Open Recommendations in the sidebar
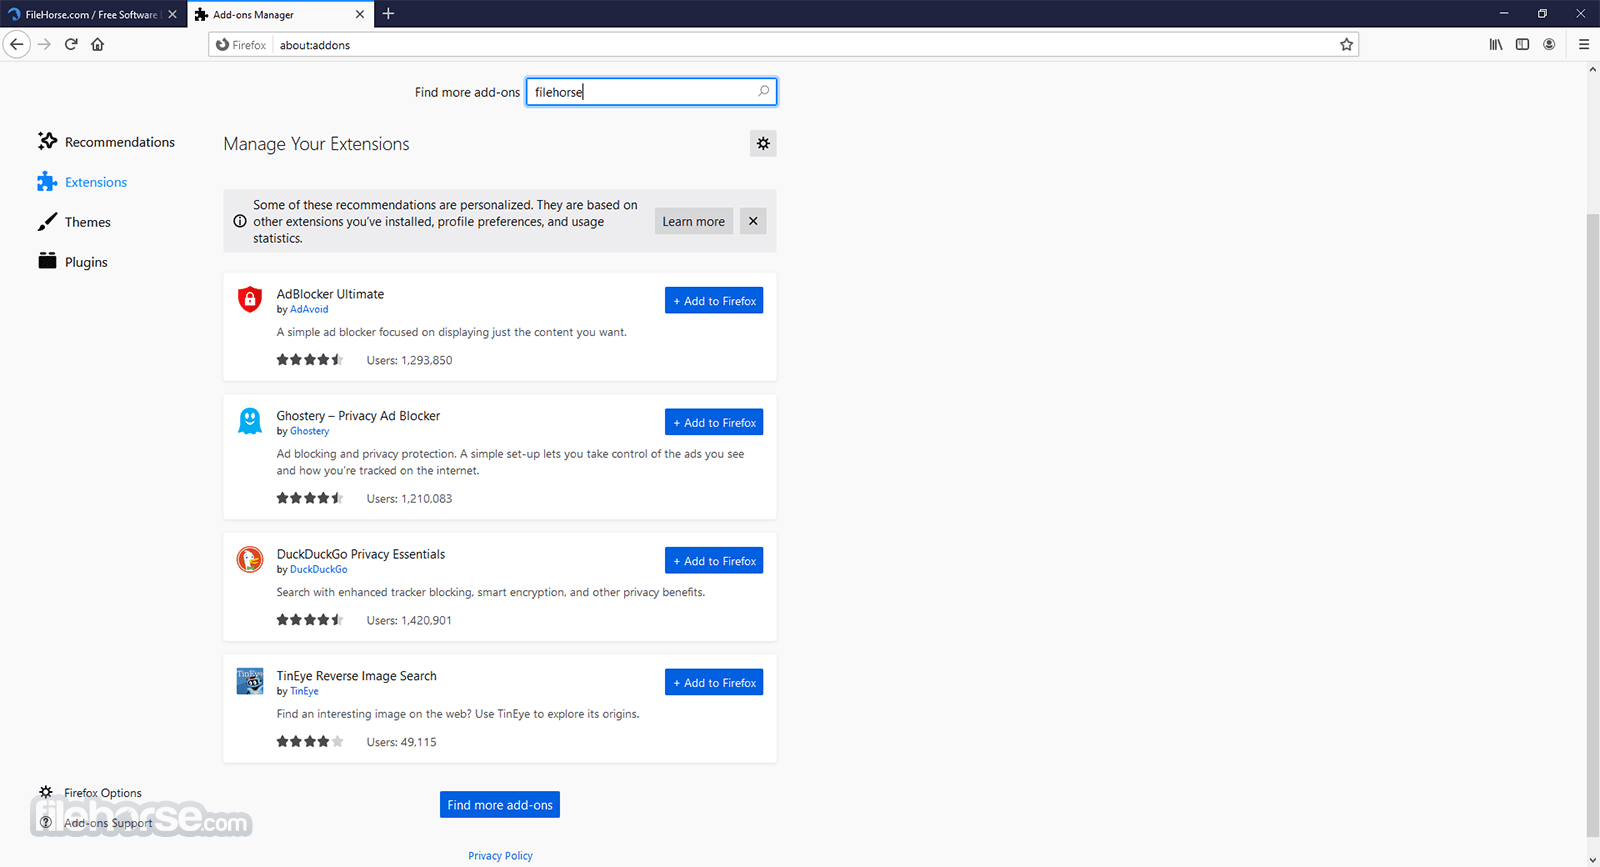 coord(106,142)
